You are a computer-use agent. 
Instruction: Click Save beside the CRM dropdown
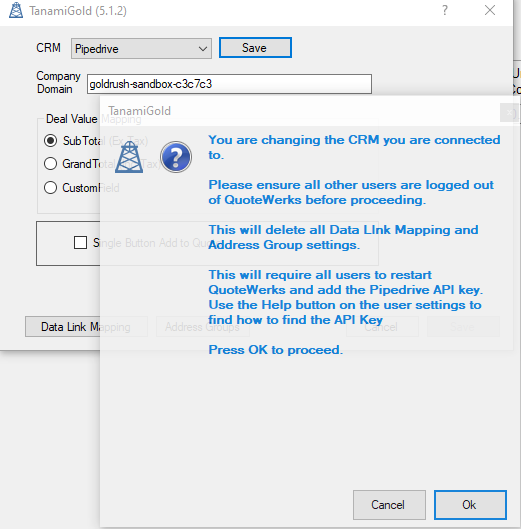(x=255, y=48)
